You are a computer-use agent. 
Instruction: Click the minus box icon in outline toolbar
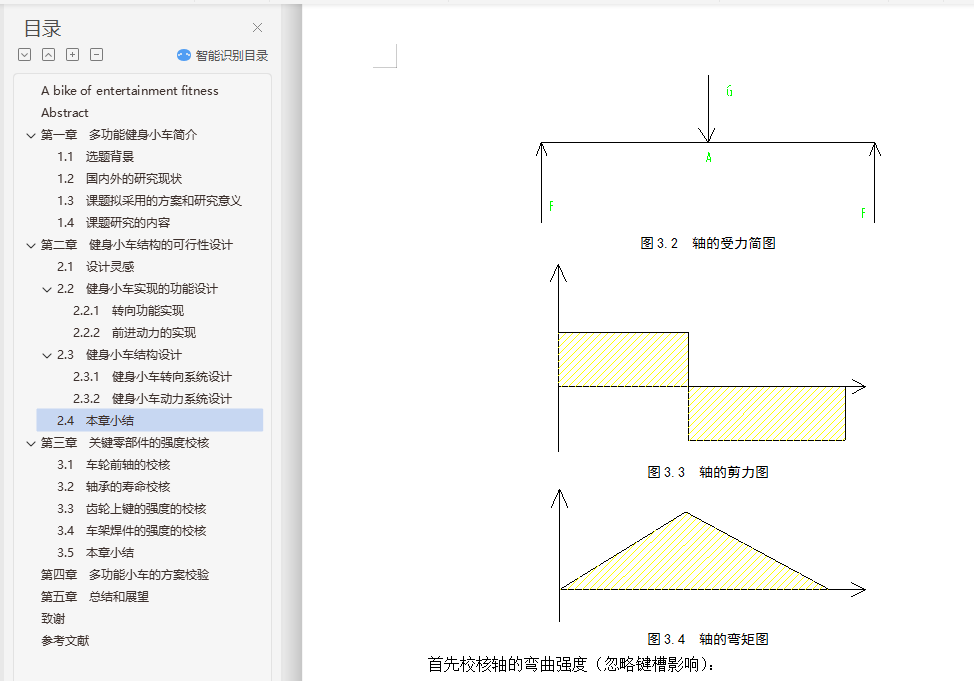coord(96,55)
